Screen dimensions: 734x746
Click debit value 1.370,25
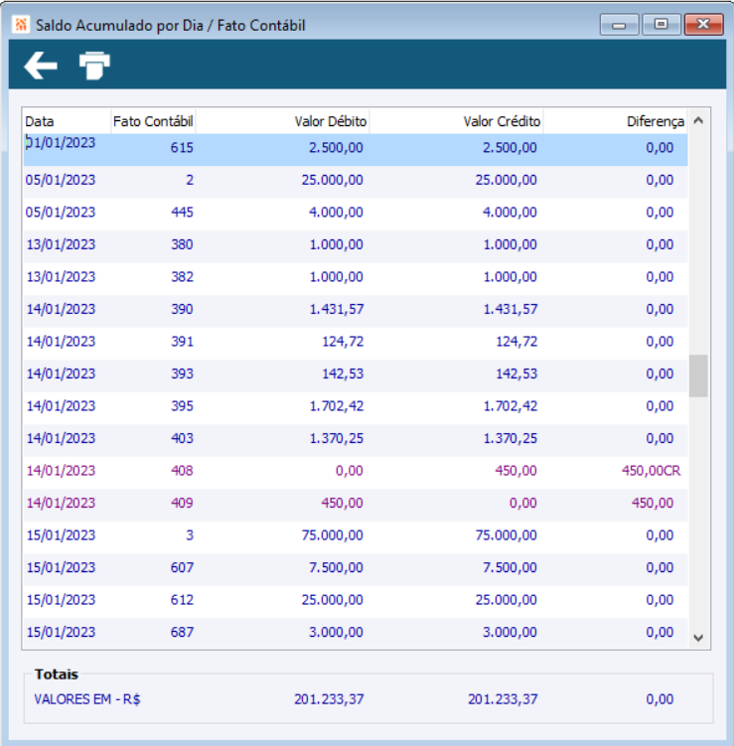[x=337, y=438]
